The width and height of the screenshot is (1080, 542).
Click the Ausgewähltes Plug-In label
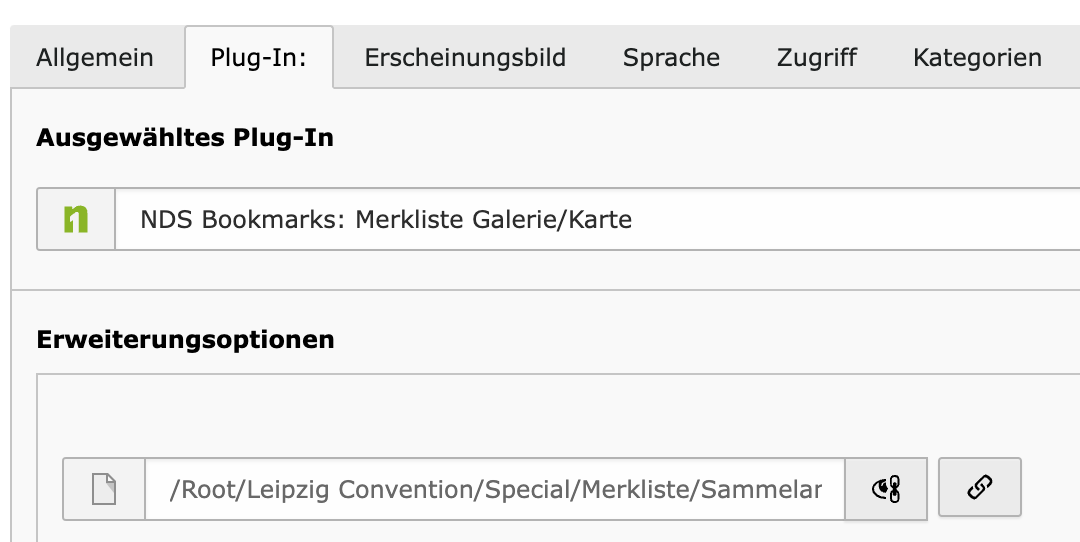[185, 138]
